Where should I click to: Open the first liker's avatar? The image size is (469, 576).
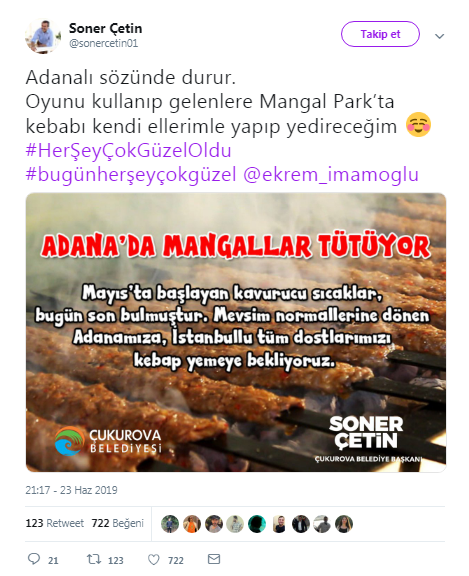pos(170,524)
